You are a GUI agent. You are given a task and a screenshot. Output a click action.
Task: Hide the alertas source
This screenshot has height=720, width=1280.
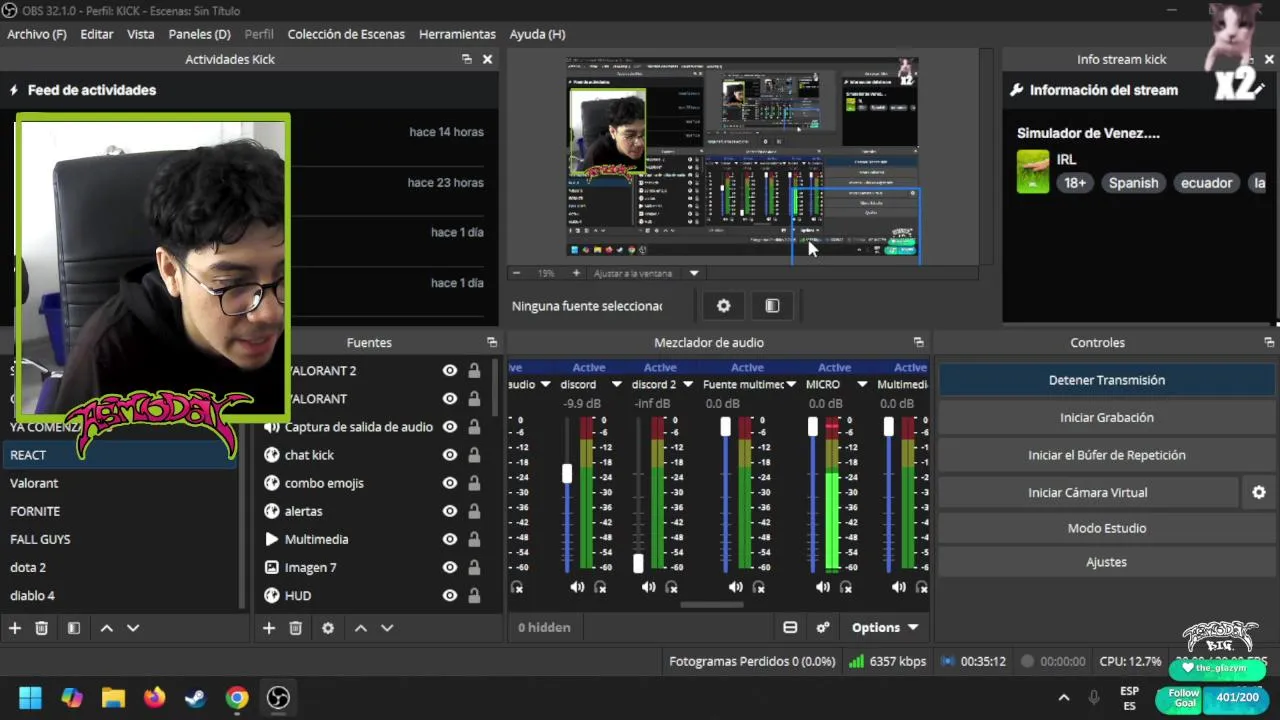coord(450,511)
